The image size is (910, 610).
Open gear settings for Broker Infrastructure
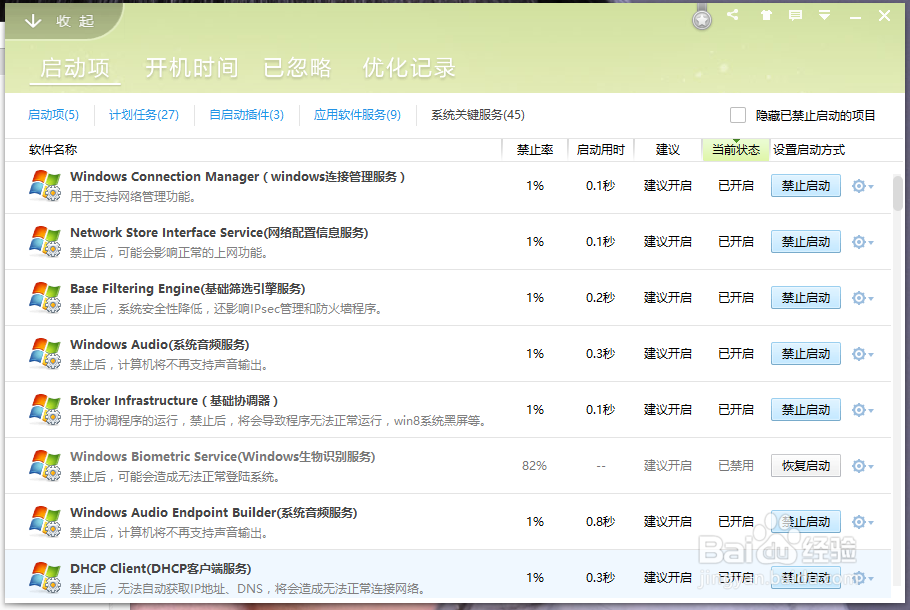click(x=862, y=410)
